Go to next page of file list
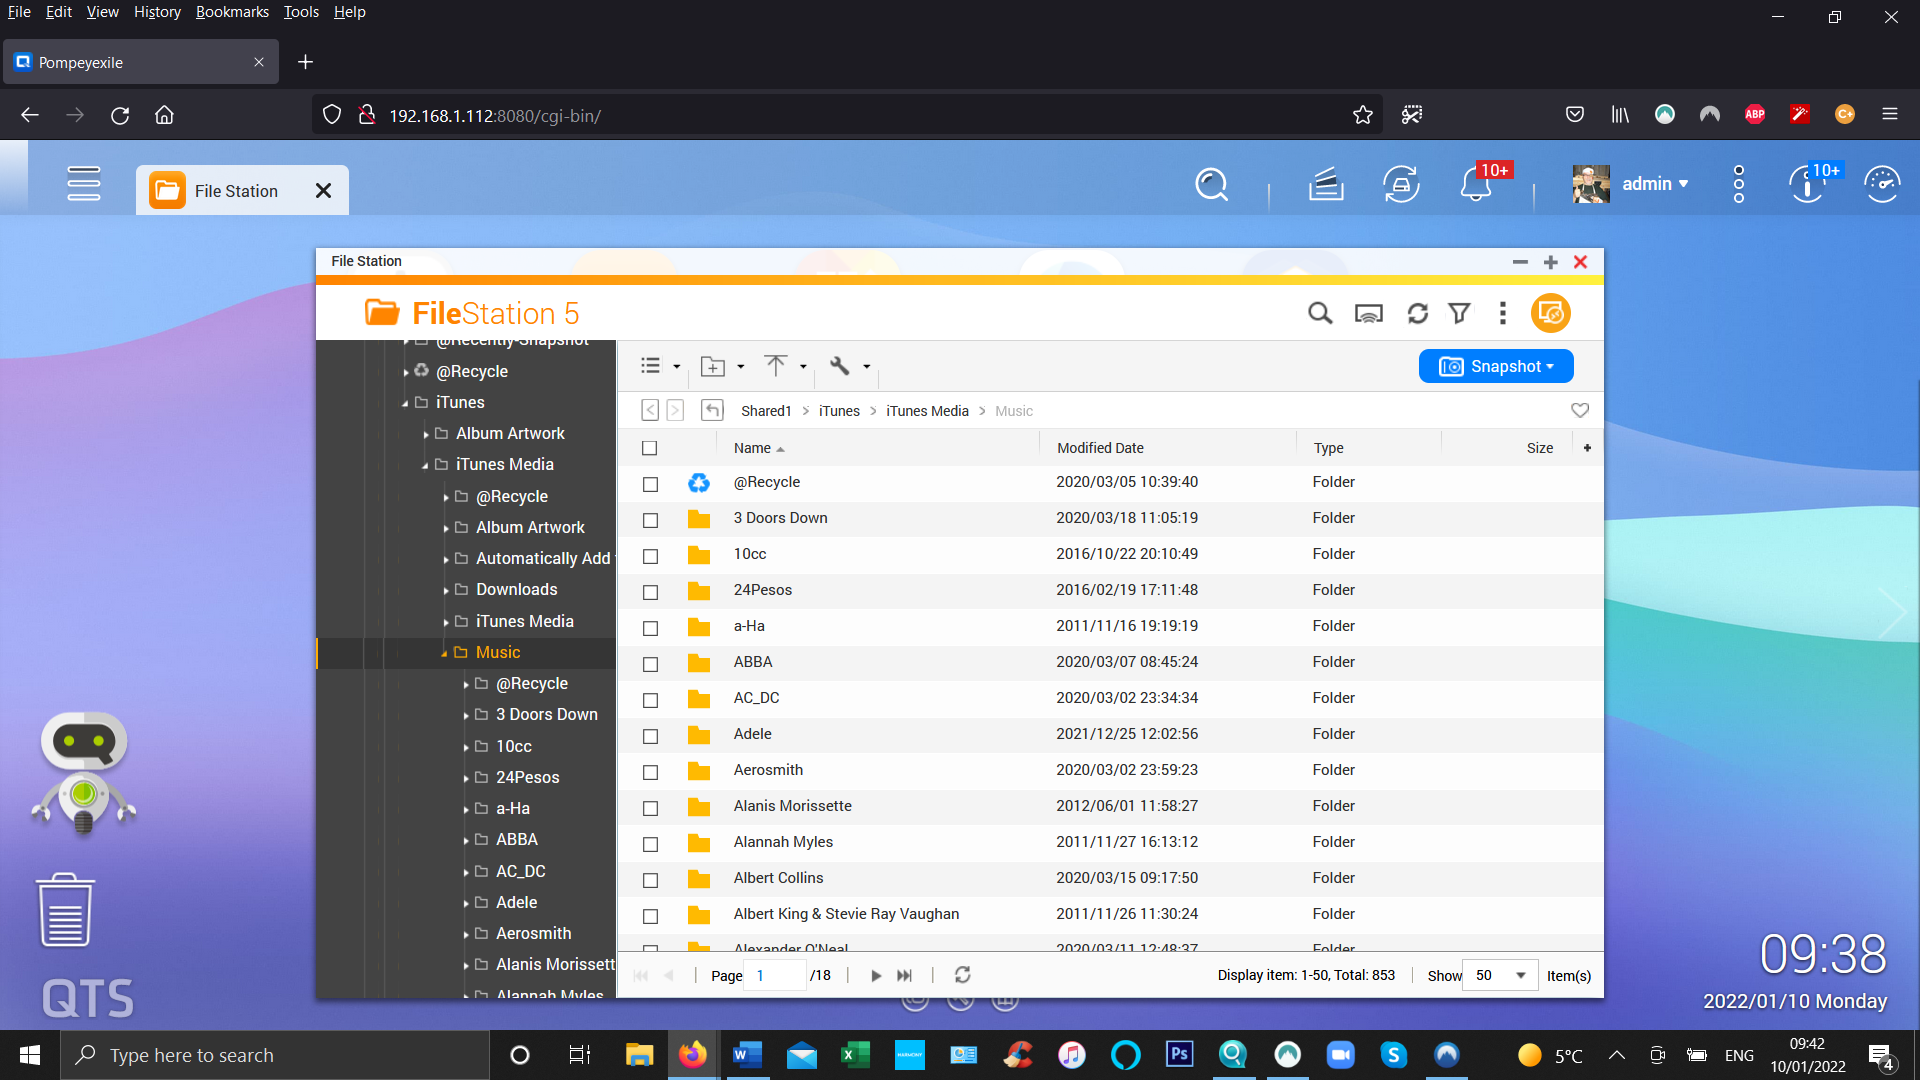 point(876,975)
